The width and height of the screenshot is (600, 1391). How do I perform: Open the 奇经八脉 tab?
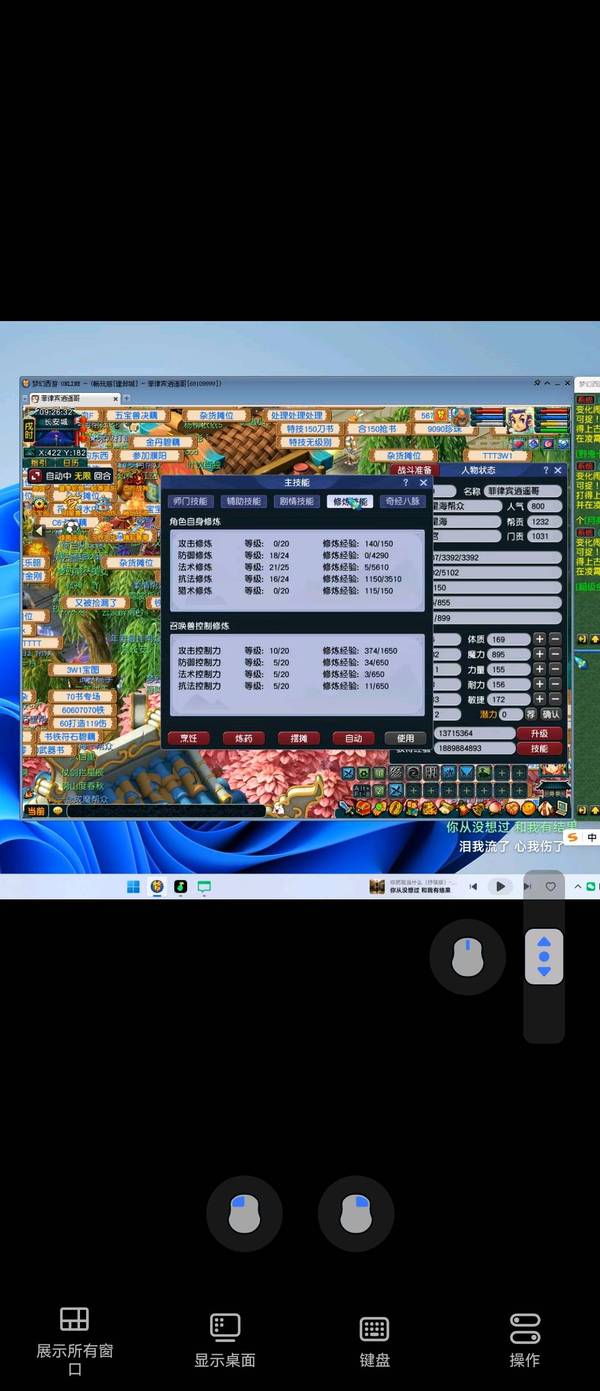[x=403, y=501]
